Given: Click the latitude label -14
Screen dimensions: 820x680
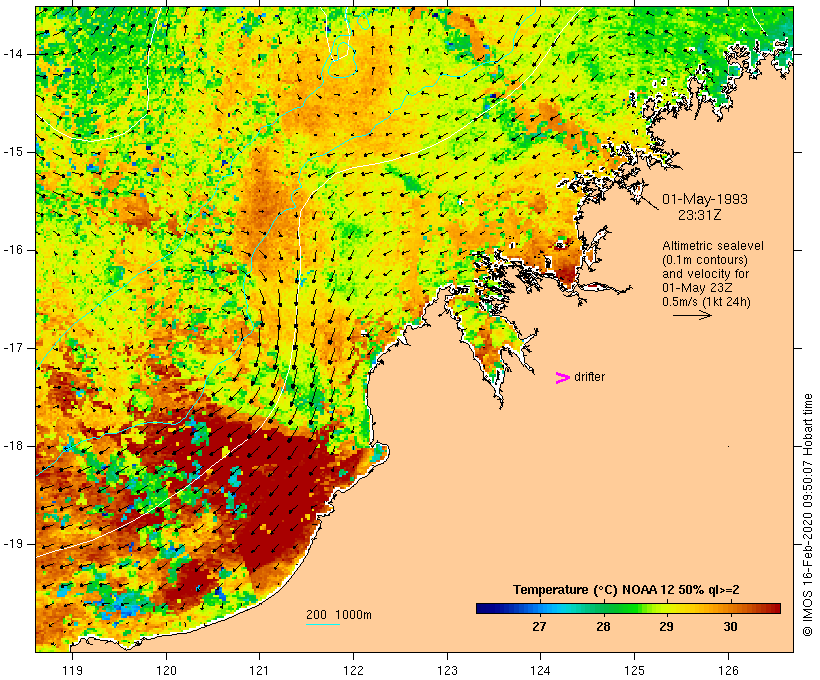Looking at the screenshot, I should click(x=14, y=54).
